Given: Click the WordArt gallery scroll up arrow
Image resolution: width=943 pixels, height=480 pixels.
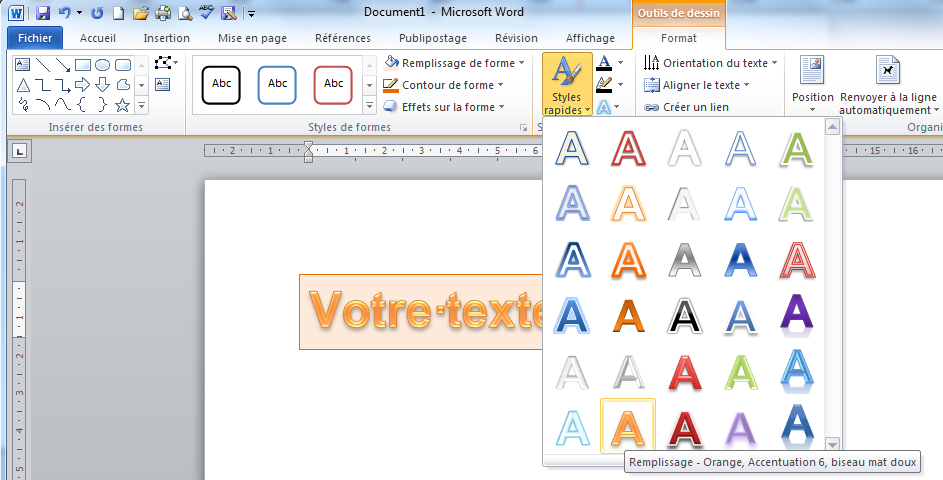Looking at the screenshot, I should point(832,127).
